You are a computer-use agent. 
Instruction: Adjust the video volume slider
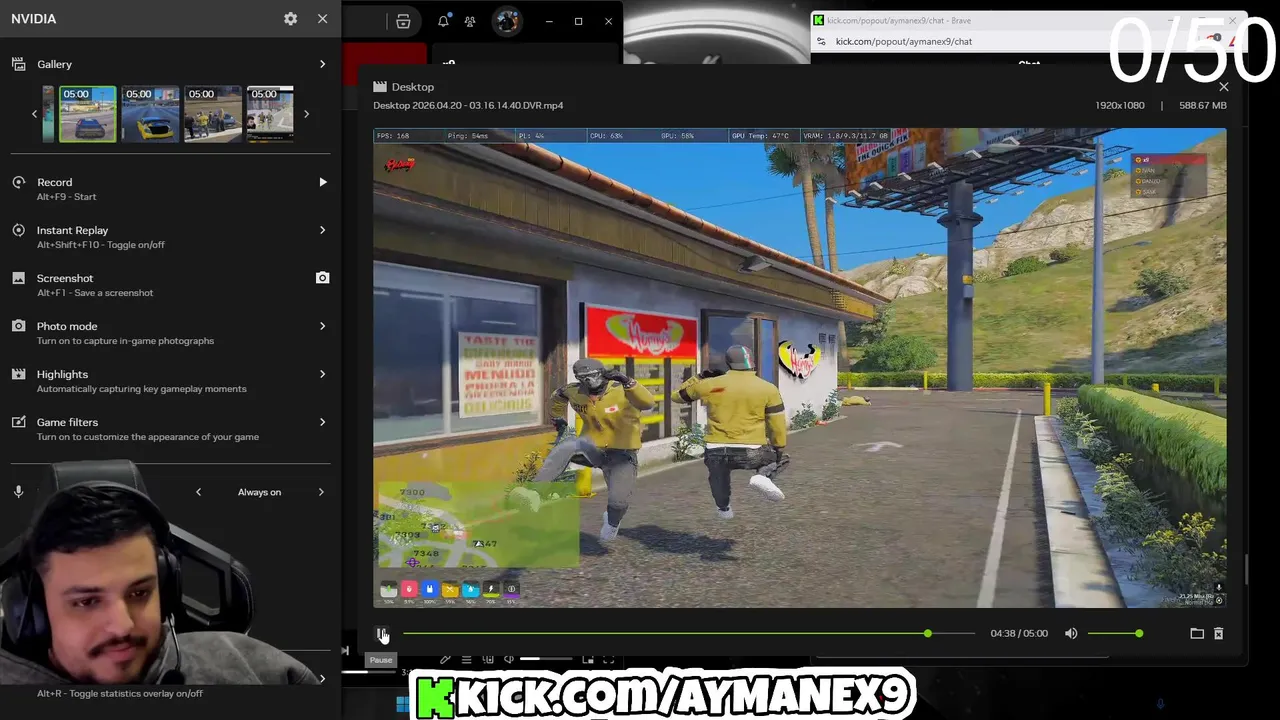coord(1114,634)
